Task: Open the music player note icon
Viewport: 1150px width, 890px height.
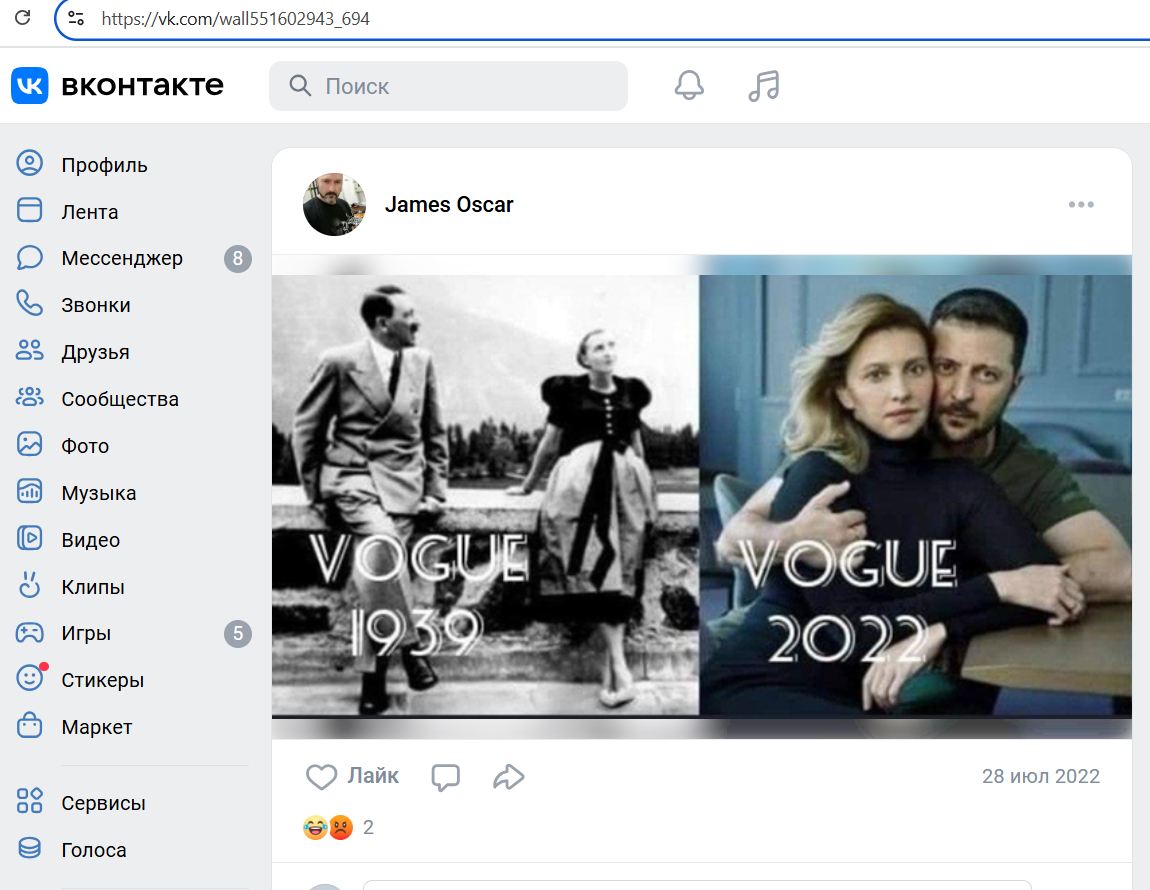Action: click(764, 86)
